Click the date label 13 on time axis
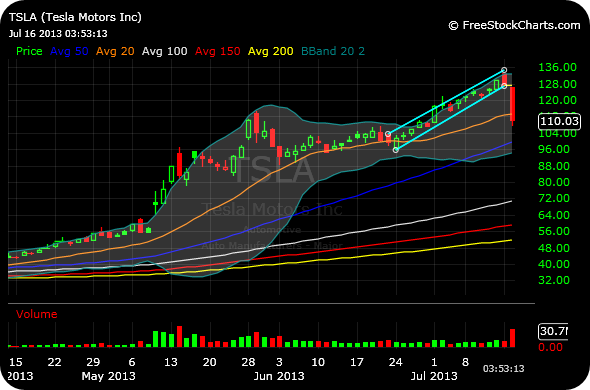Image resolution: width=590 pixels, height=390 pixels. pyautogui.click(x=170, y=362)
